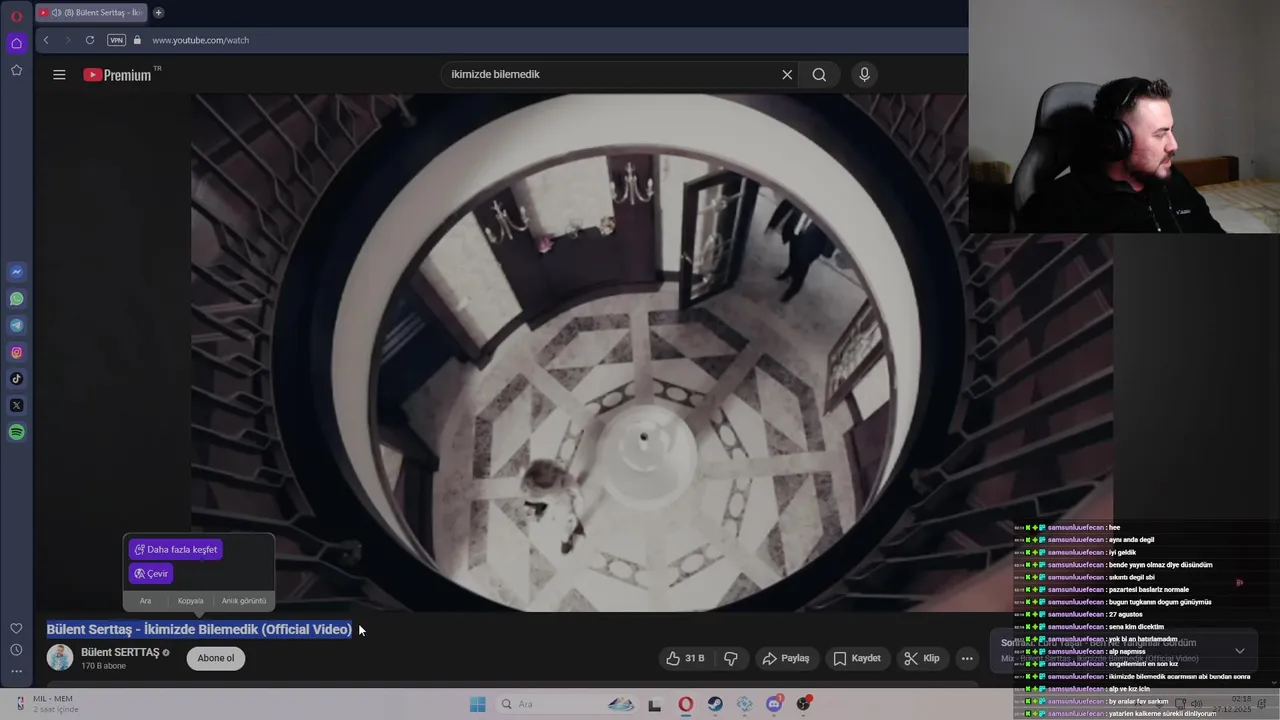This screenshot has width=1280, height=720.
Task: Open Discord from the taskbar
Action: tap(774, 705)
